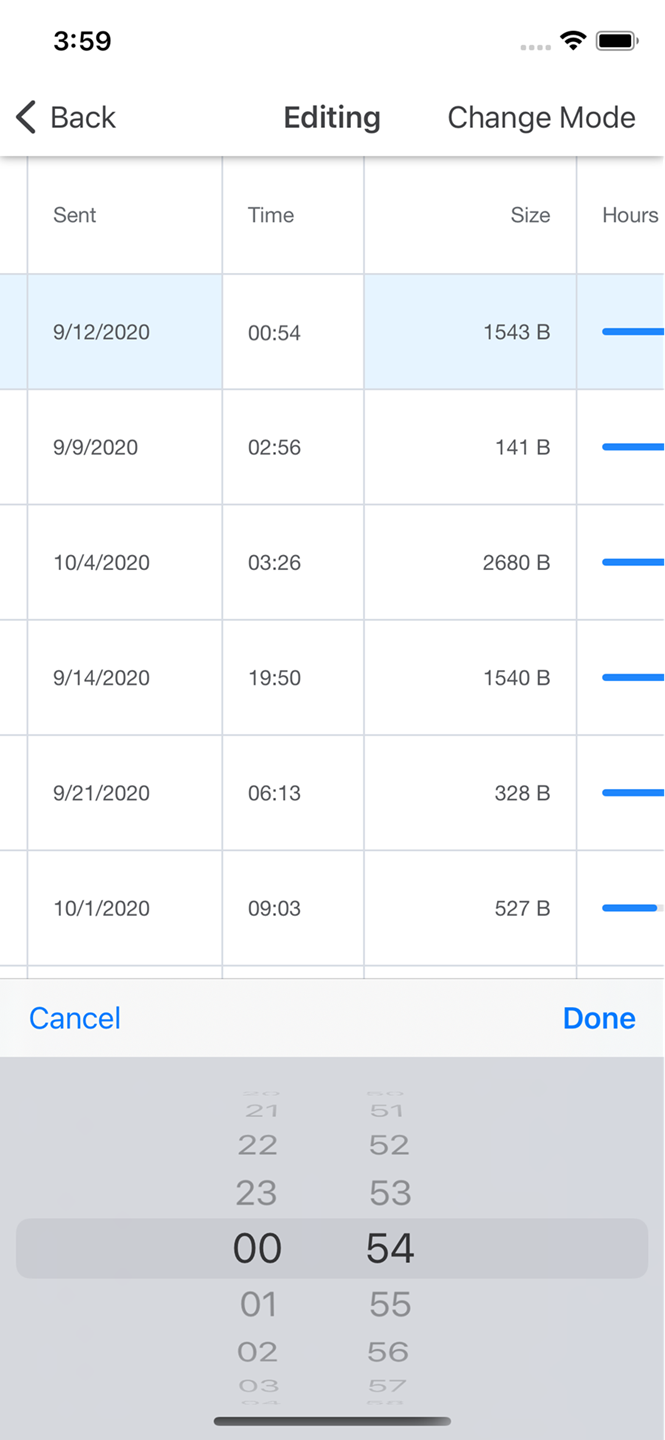The image size is (665, 1440).
Task: Confirm time with Done
Action: (x=599, y=1018)
